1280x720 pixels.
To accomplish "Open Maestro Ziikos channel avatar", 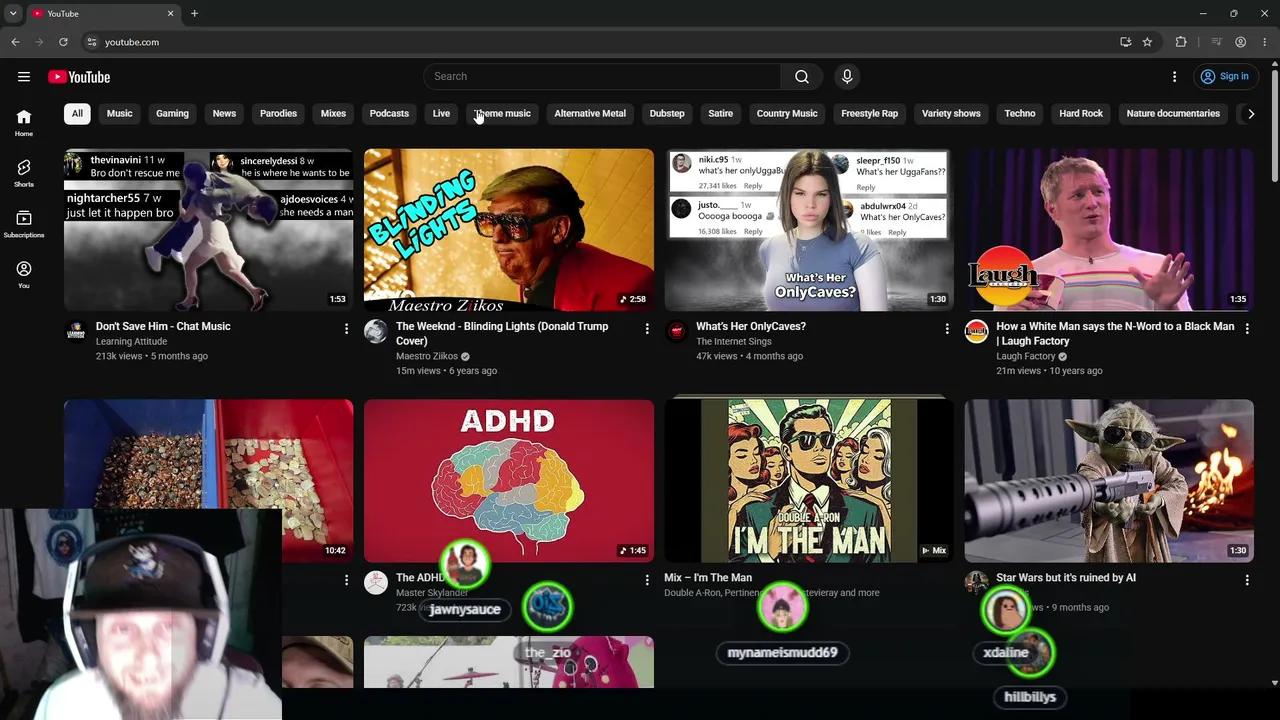I will pos(376,331).
